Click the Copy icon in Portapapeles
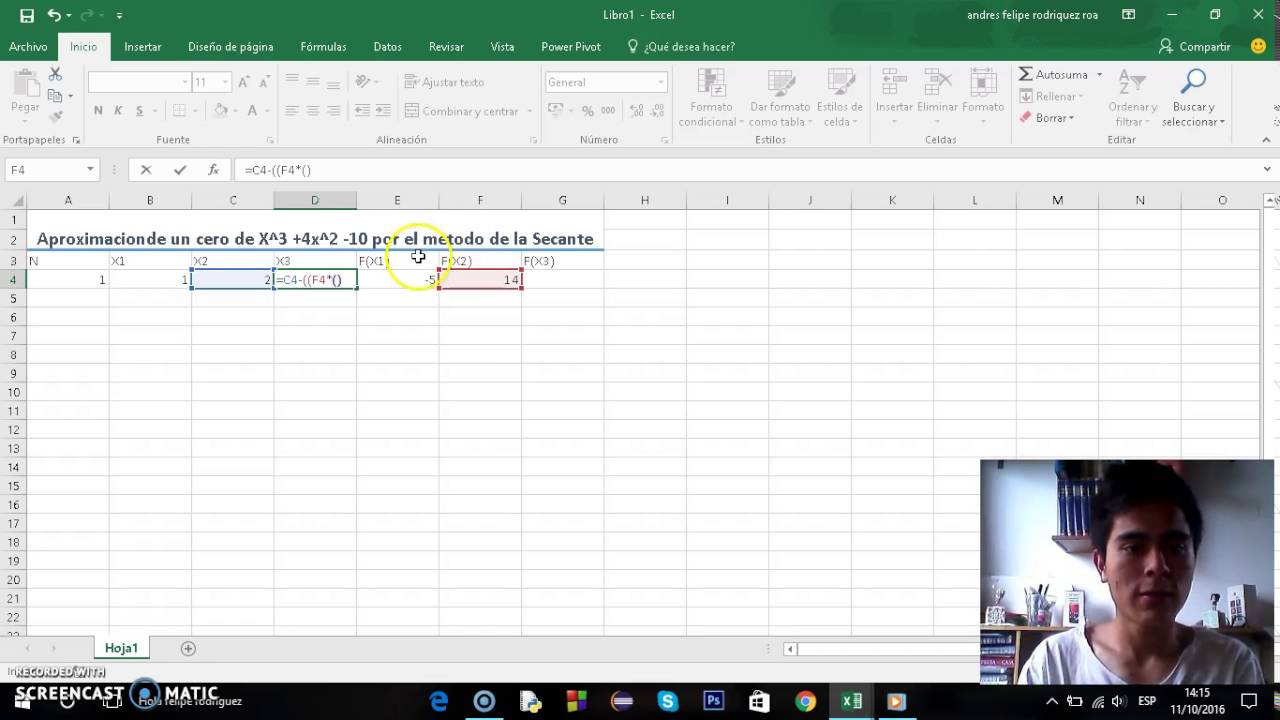Image resolution: width=1280 pixels, height=720 pixels. click(x=55, y=96)
